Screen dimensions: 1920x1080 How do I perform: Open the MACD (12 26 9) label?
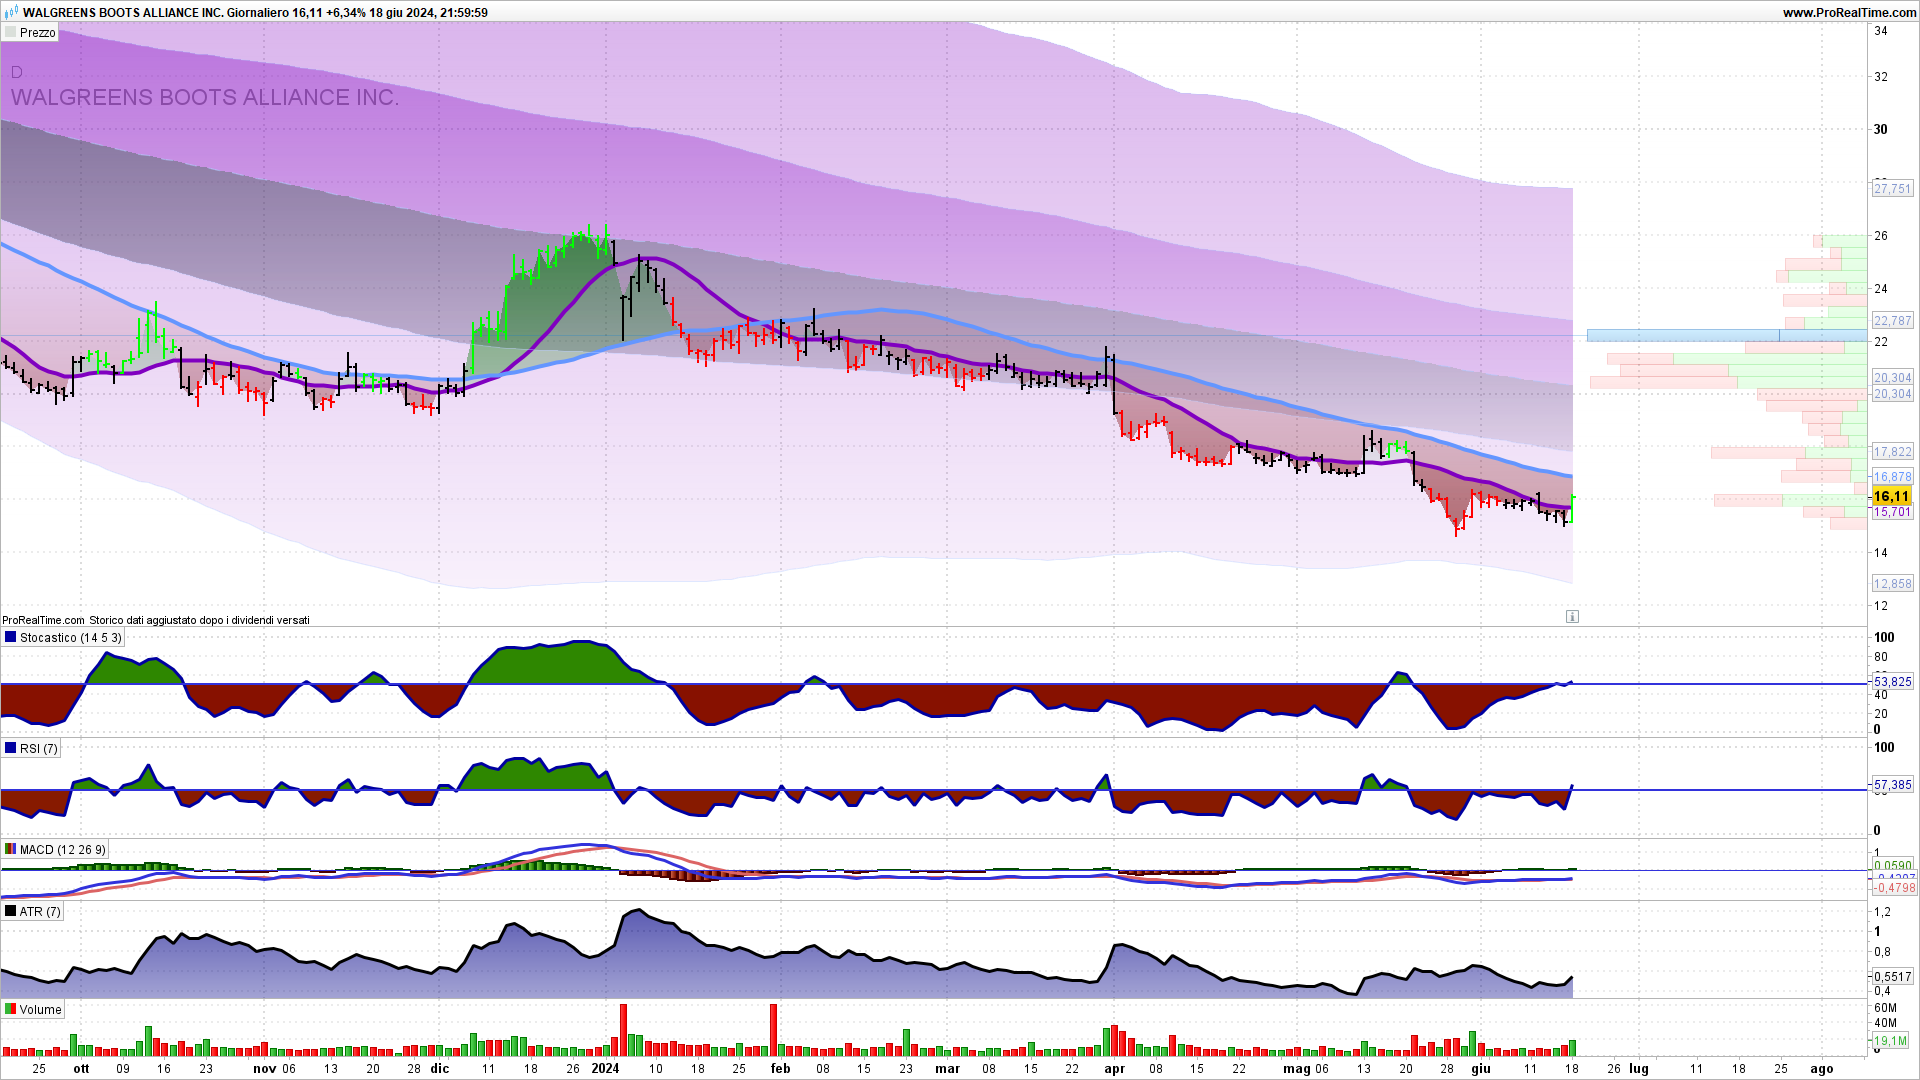[x=62, y=849]
